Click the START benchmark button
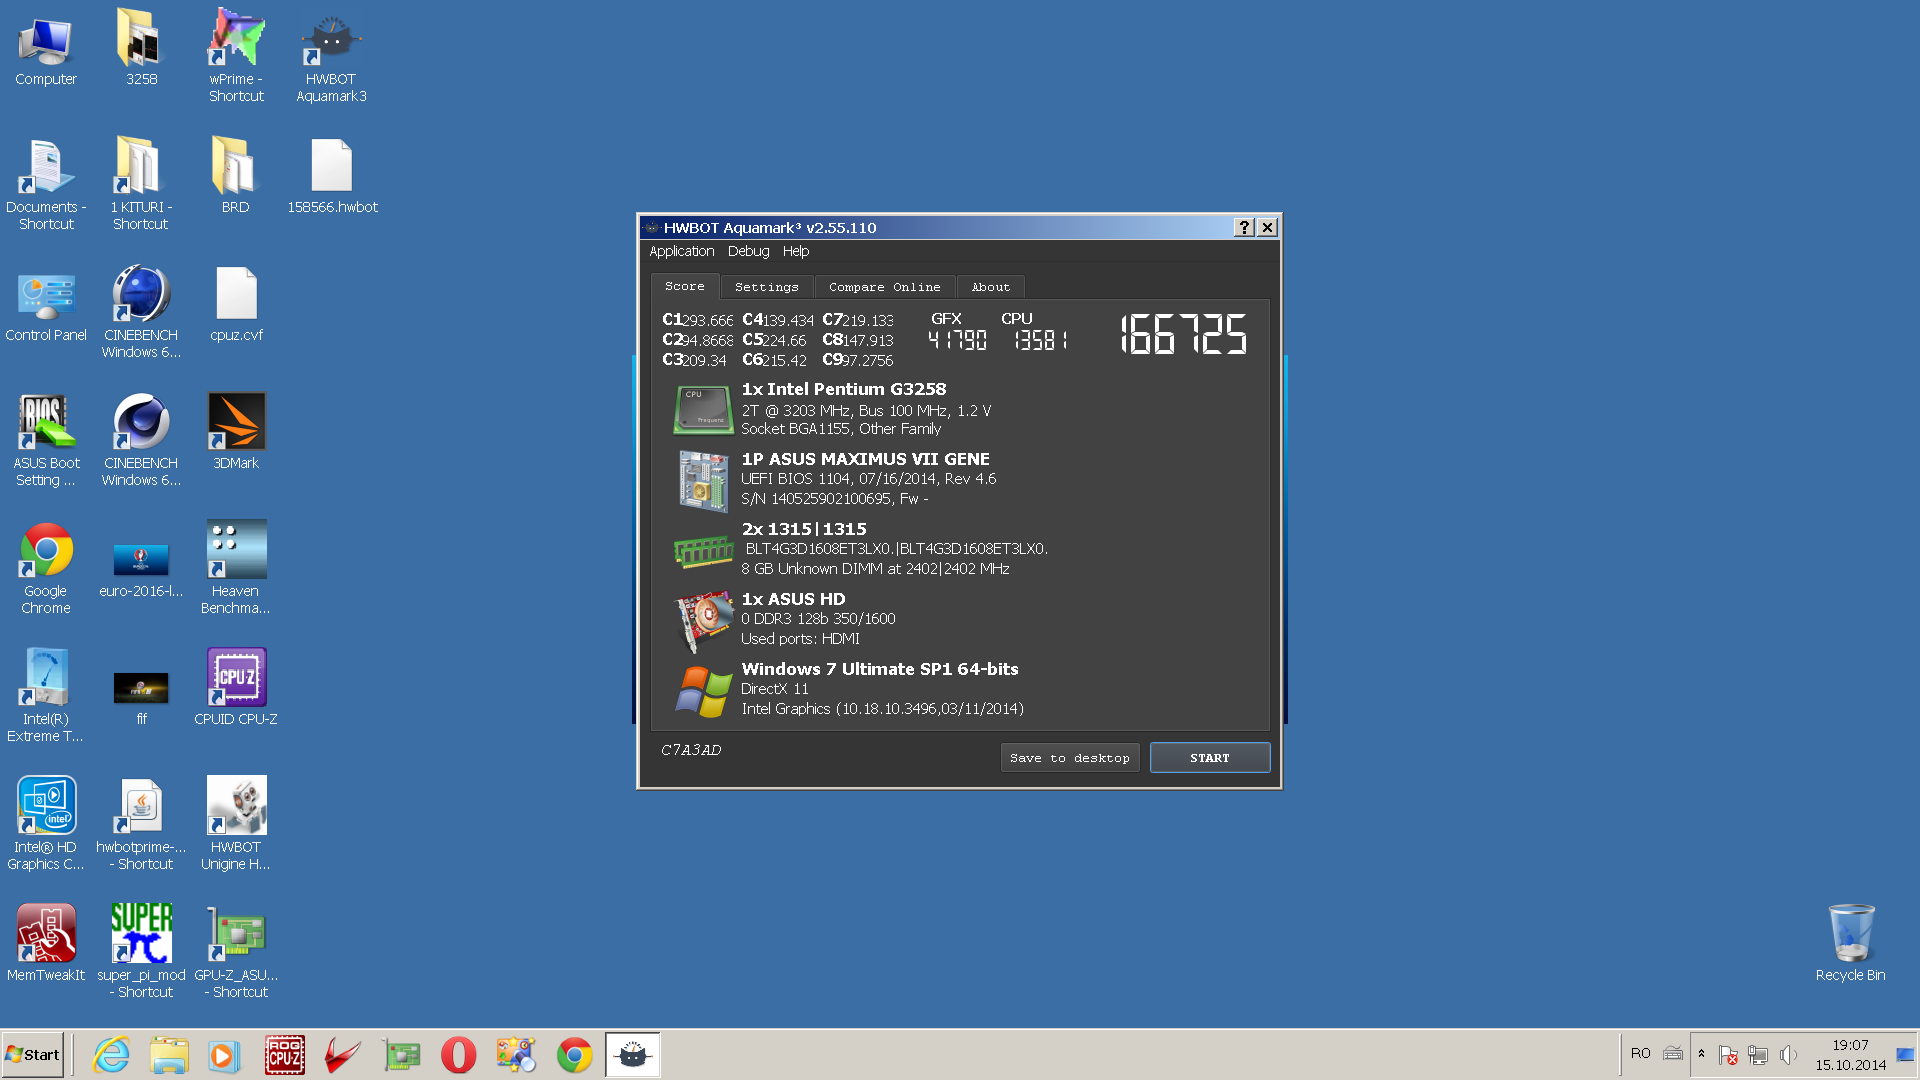This screenshot has width=1920, height=1080. (1210, 758)
